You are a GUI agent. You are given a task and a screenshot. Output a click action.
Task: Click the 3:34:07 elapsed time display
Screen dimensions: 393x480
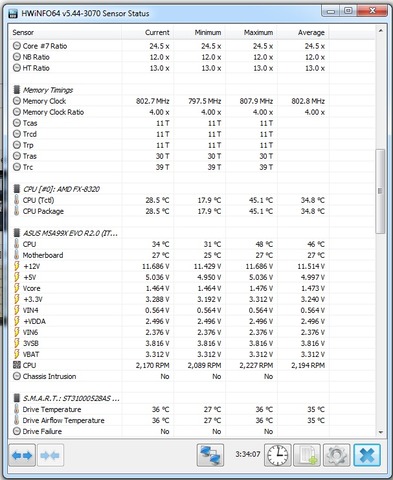247,454
